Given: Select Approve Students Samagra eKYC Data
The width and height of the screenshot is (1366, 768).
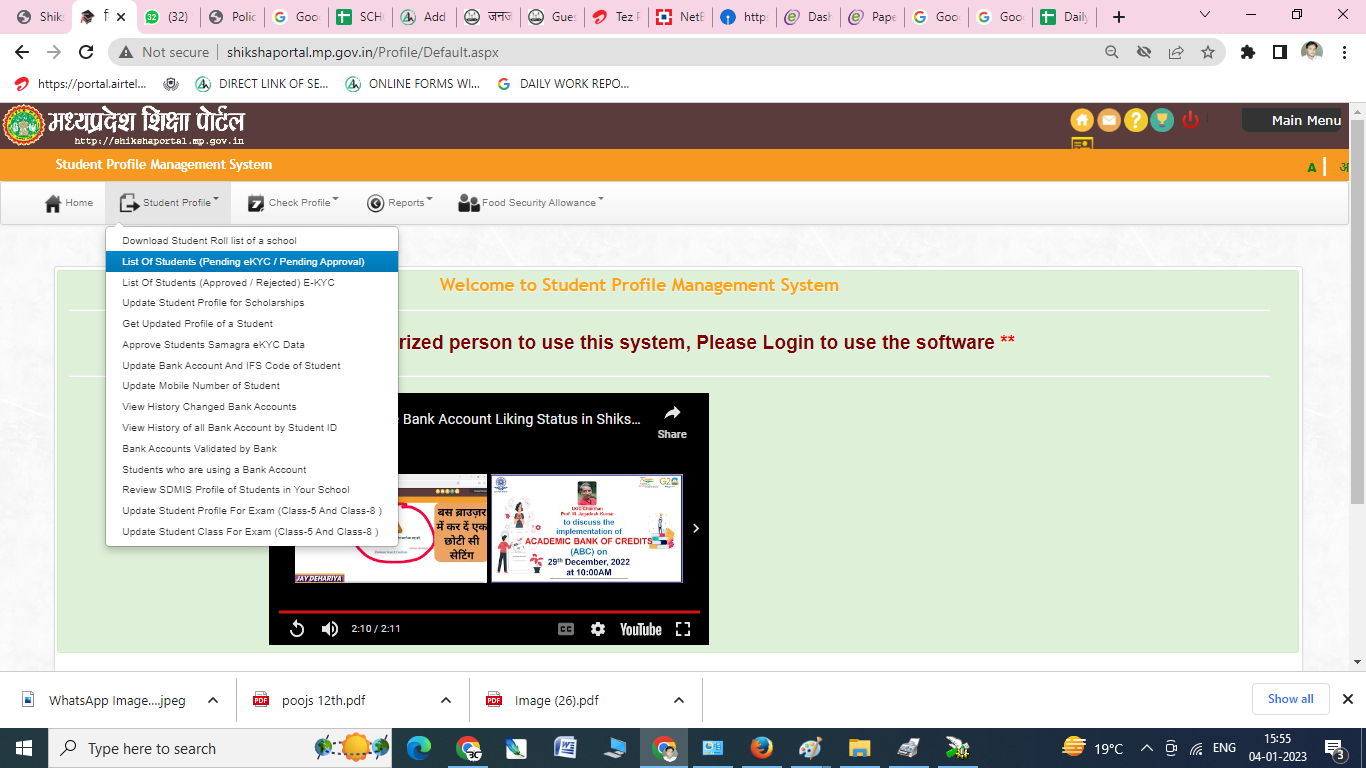Looking at the screenshot, I should click(213, 345).
